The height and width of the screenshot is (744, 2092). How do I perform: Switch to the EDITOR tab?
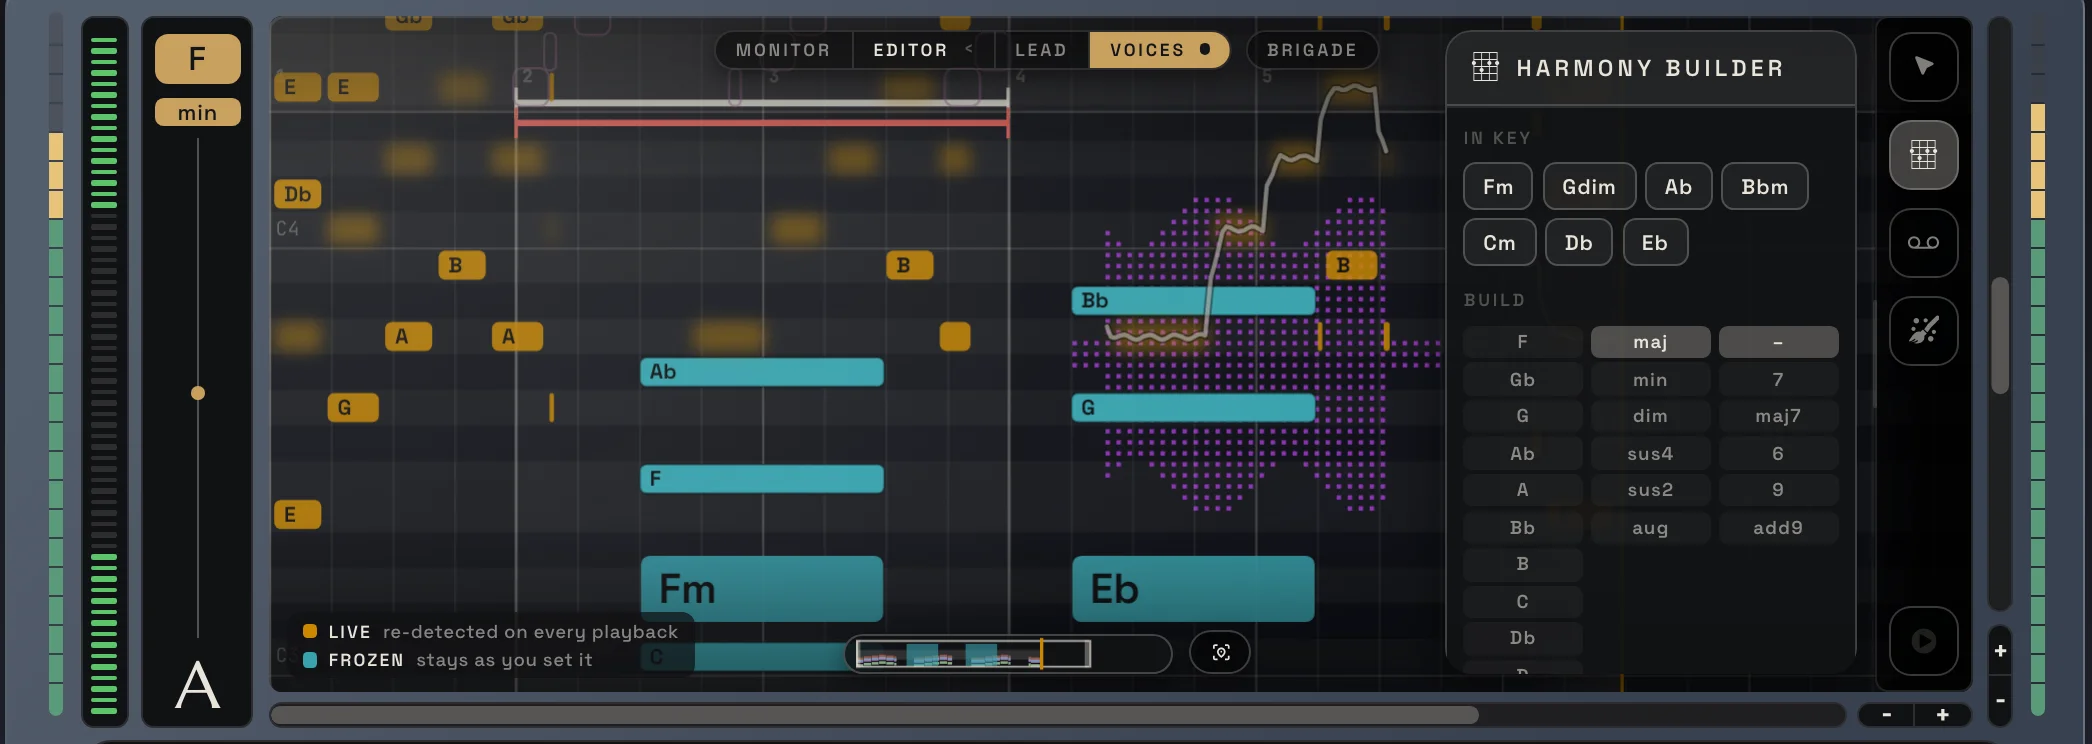tap(910, 50)
